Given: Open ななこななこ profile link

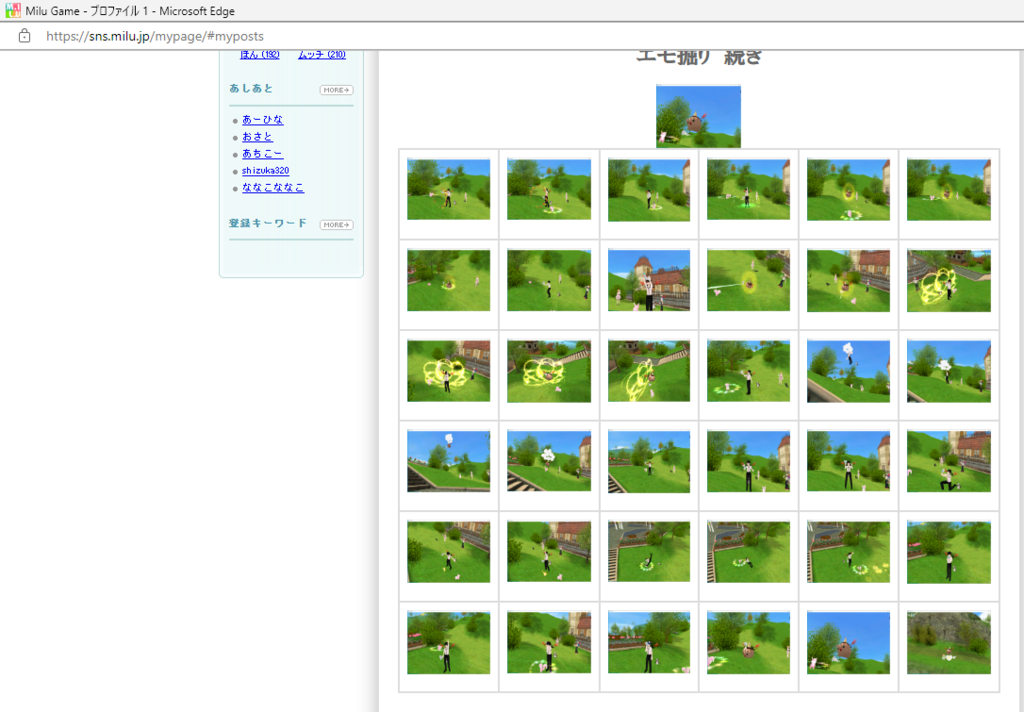Looking at the screenshot, I should (x=273, y=187).
